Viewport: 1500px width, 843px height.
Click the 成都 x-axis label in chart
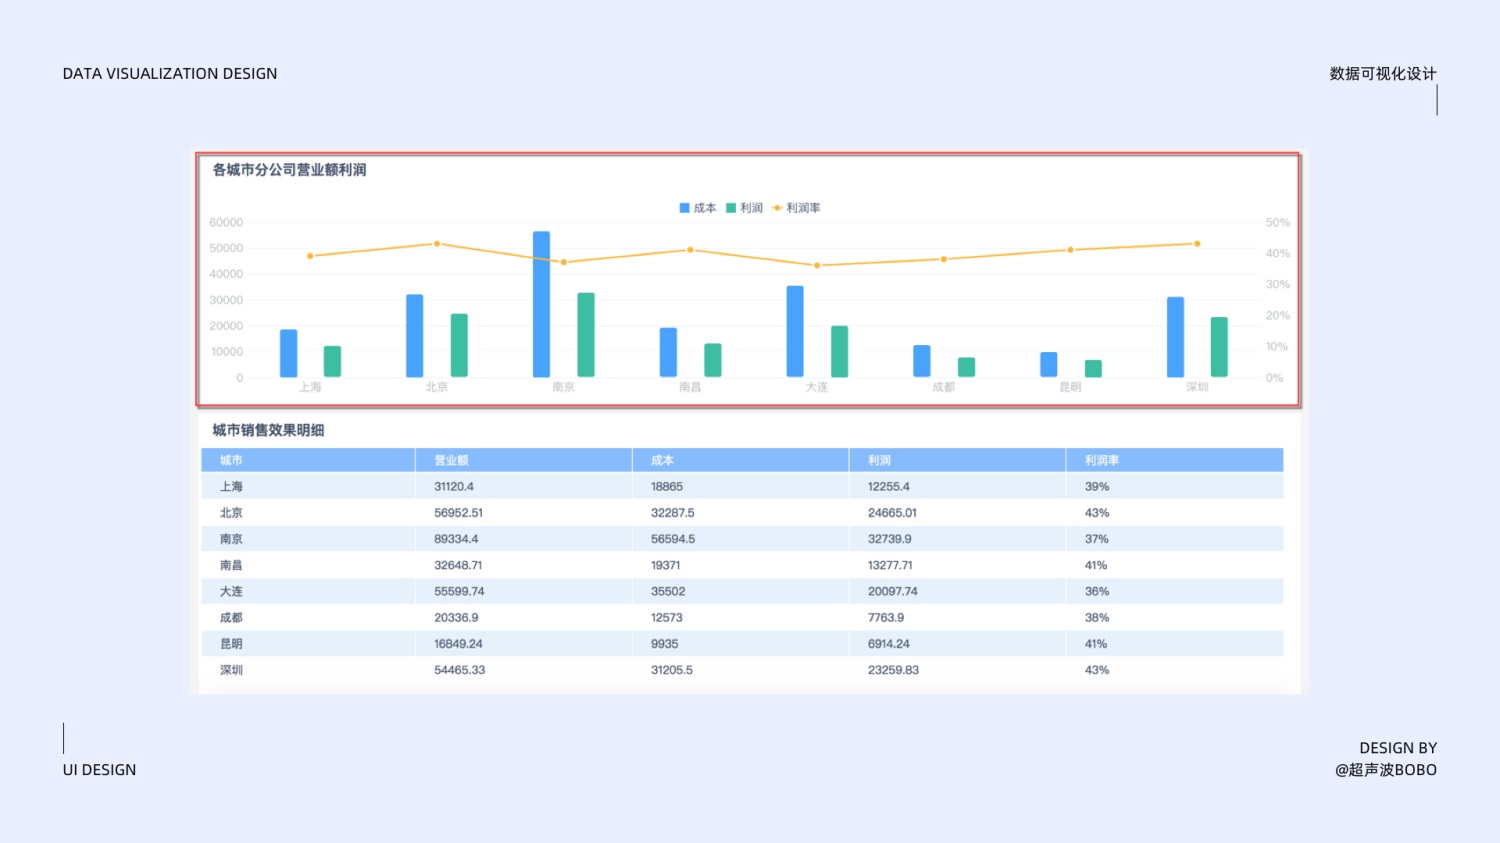pos(943,387)
